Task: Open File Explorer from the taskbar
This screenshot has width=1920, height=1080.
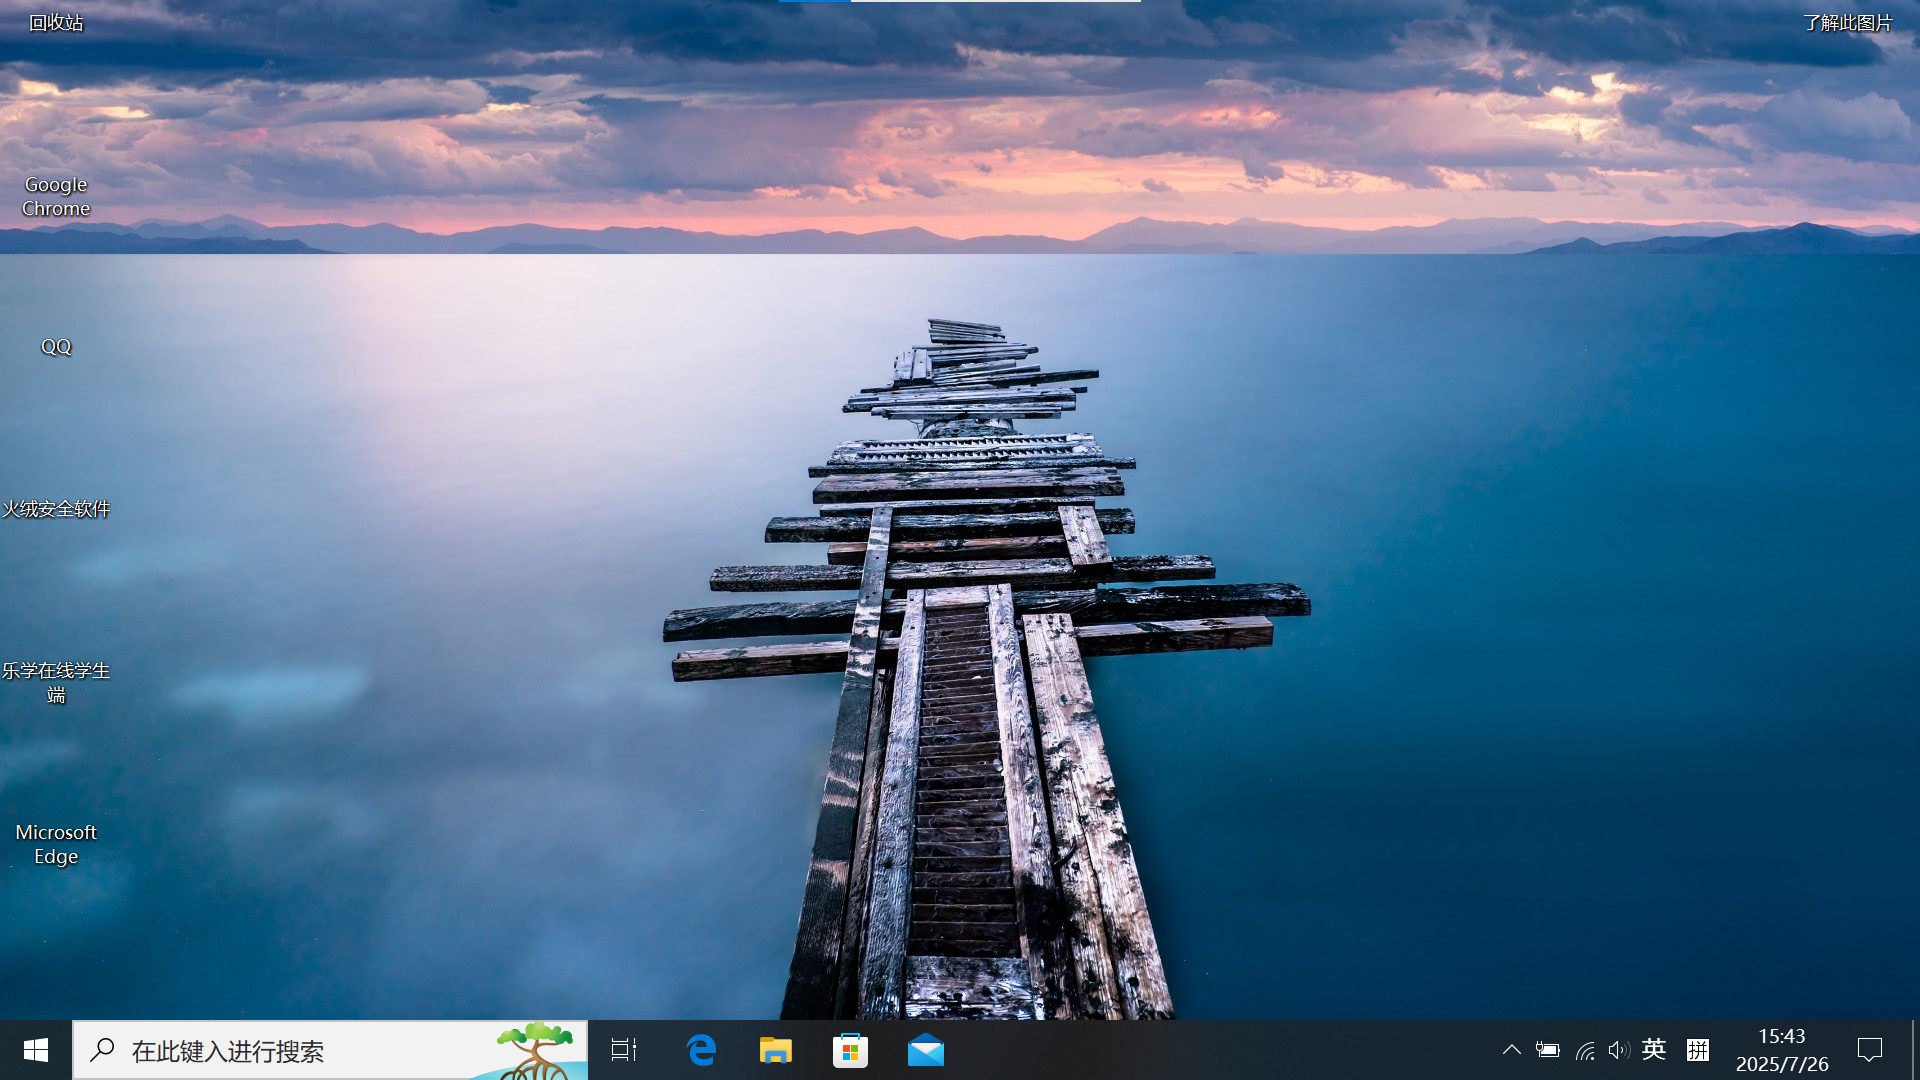Action: 776,1050
